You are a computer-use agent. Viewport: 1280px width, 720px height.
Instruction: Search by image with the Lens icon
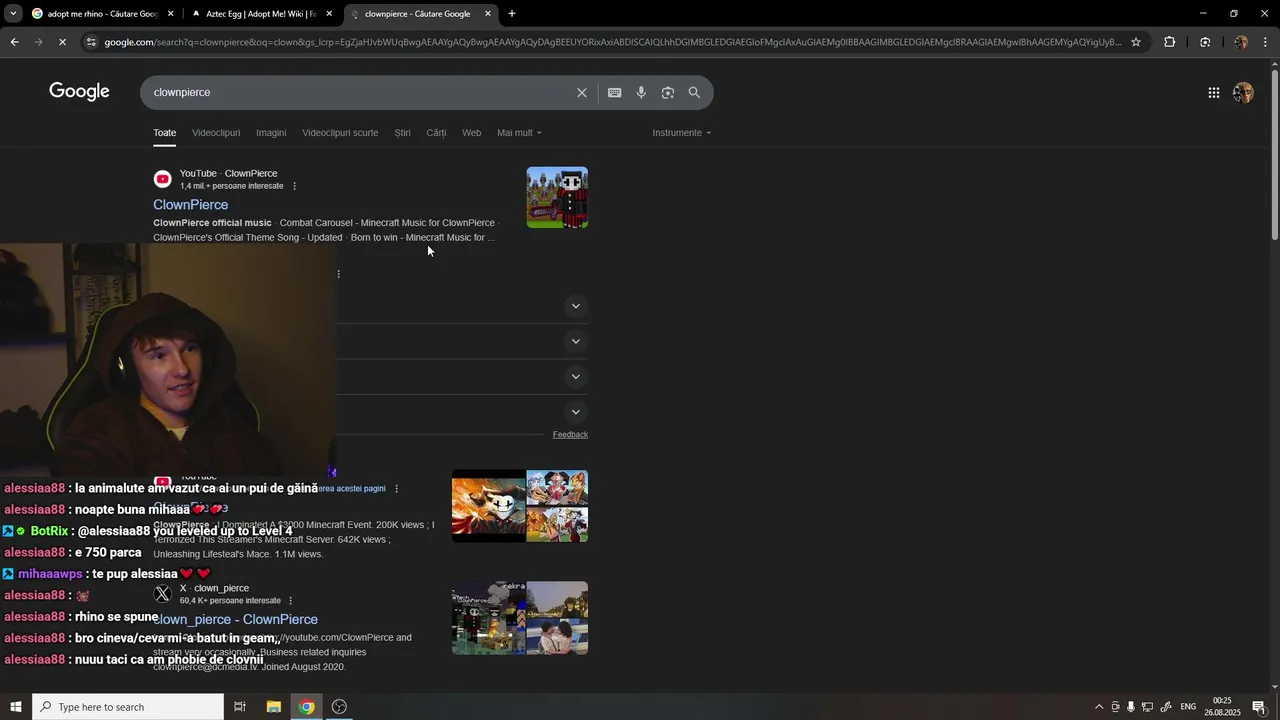tap(668, 93)
